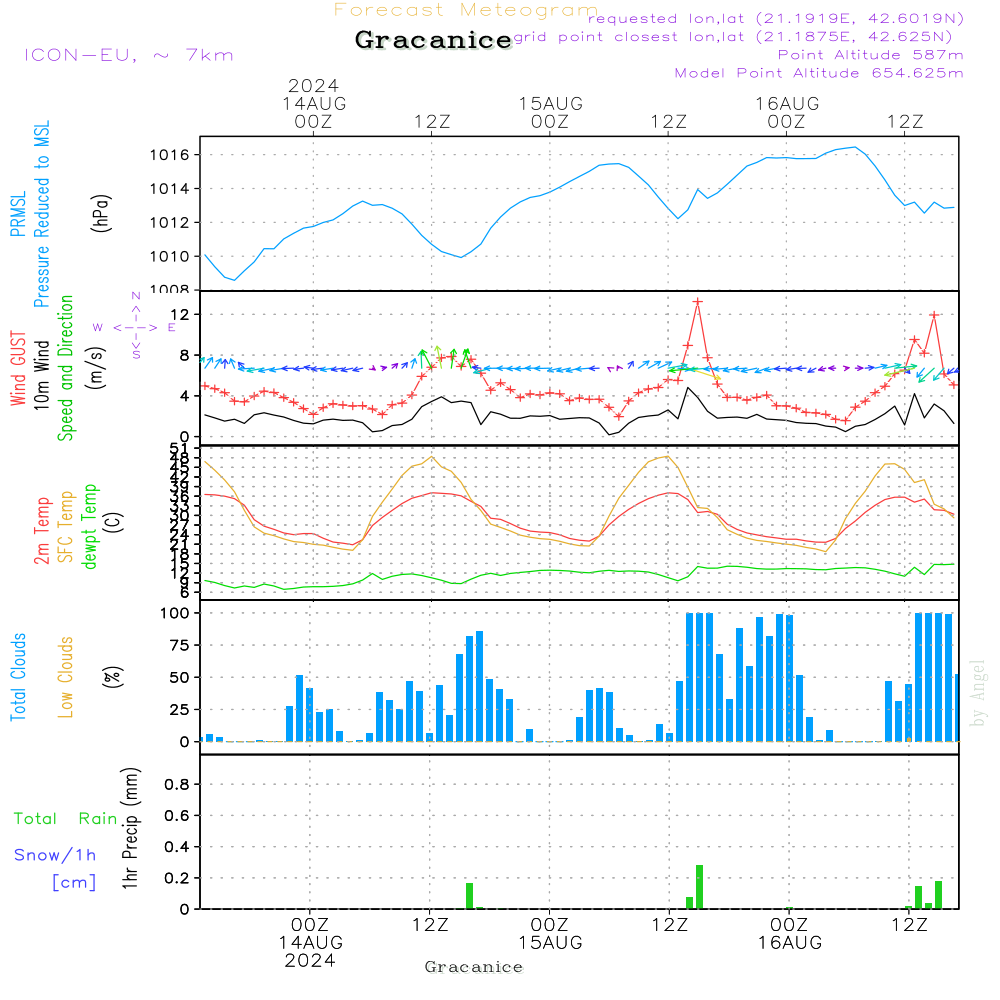The height and width of the screenshot is (1000, 1000).
Task: Click the 'Point Altitude 587m' text
Action: click(871, 55)
